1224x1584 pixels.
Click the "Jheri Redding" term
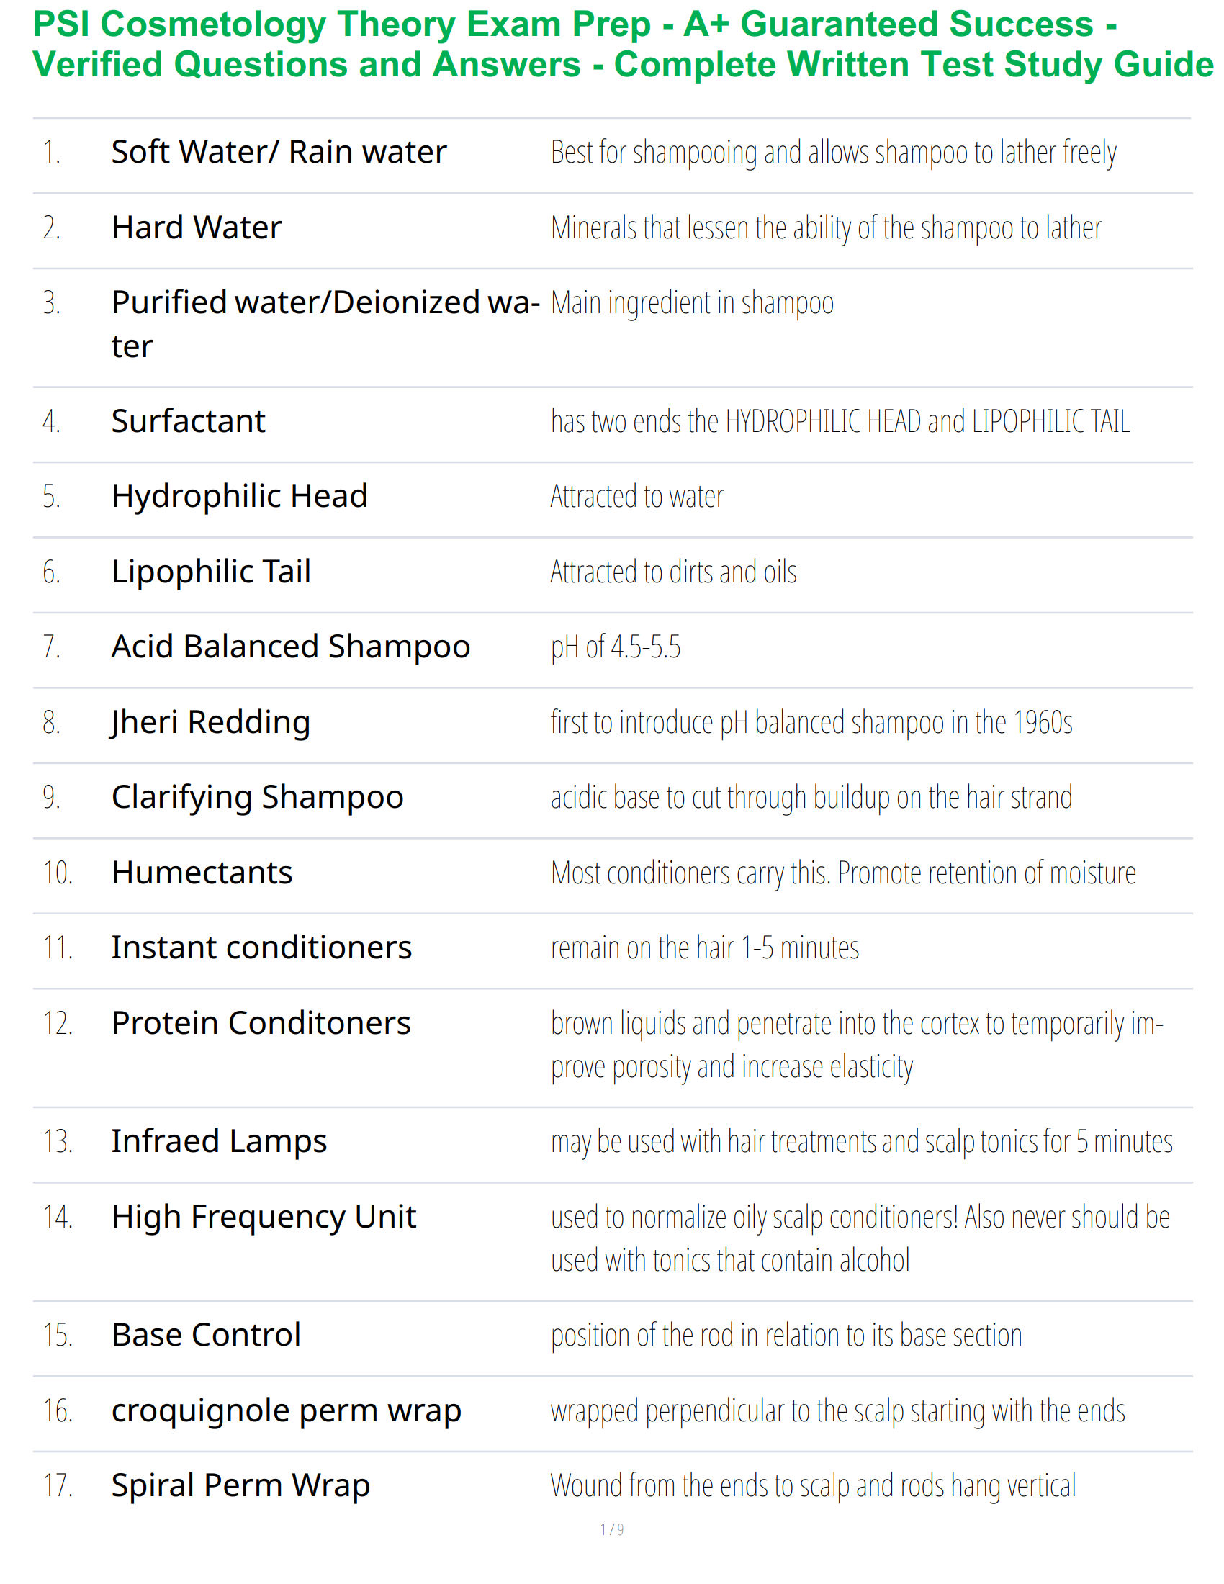(x=210, y=722)
